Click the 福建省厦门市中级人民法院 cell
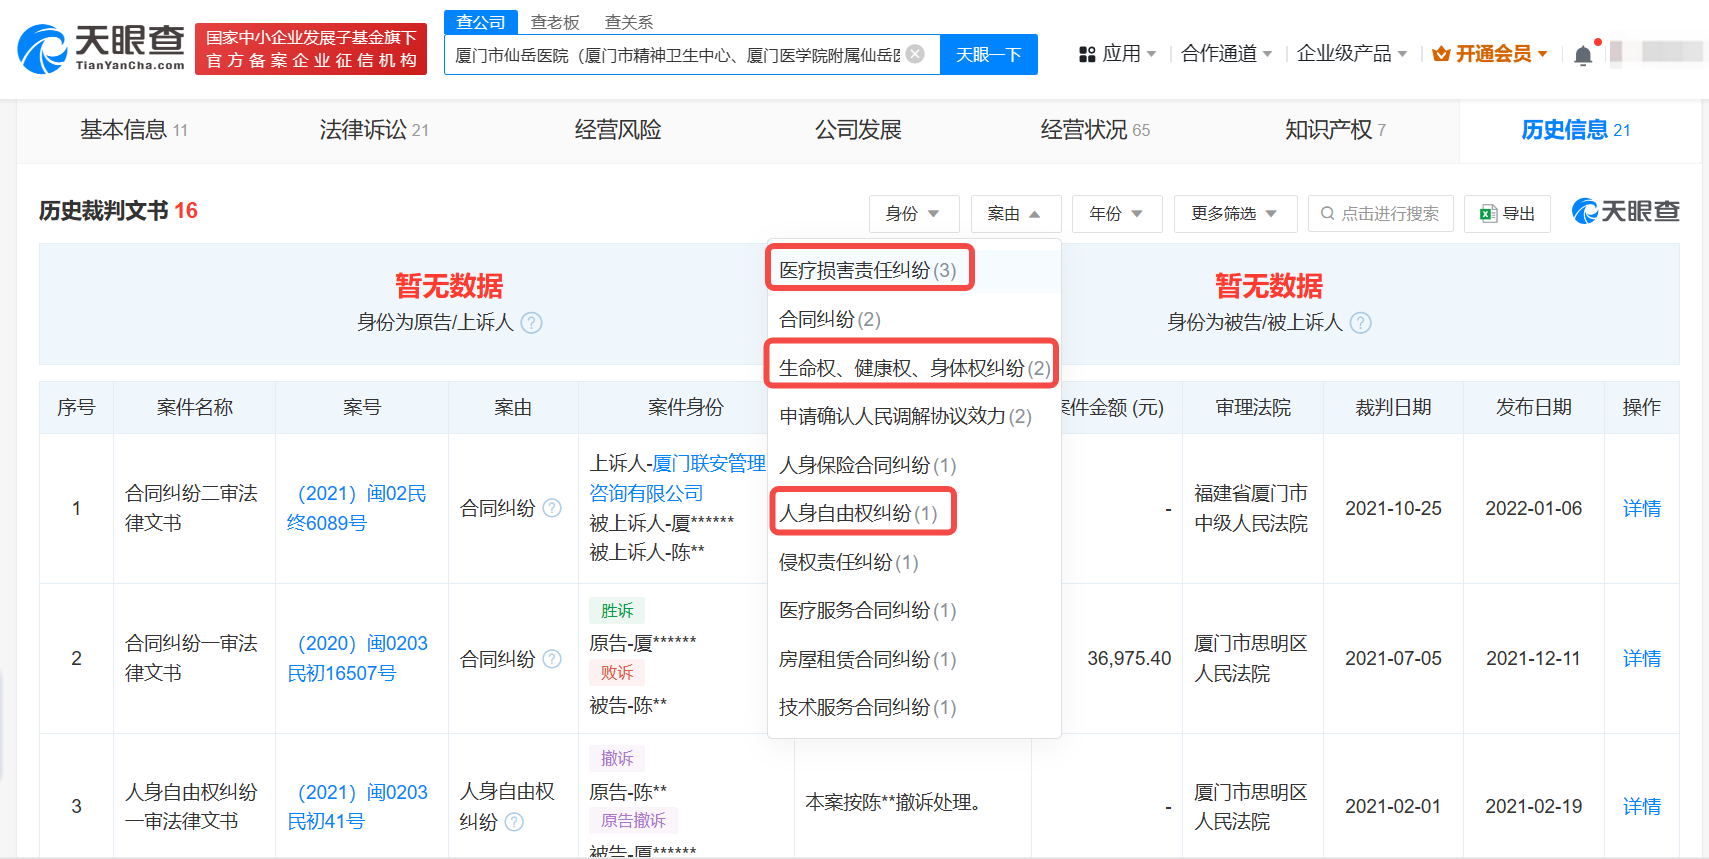Screen dimensions: 1709x859 (1251, 508)
